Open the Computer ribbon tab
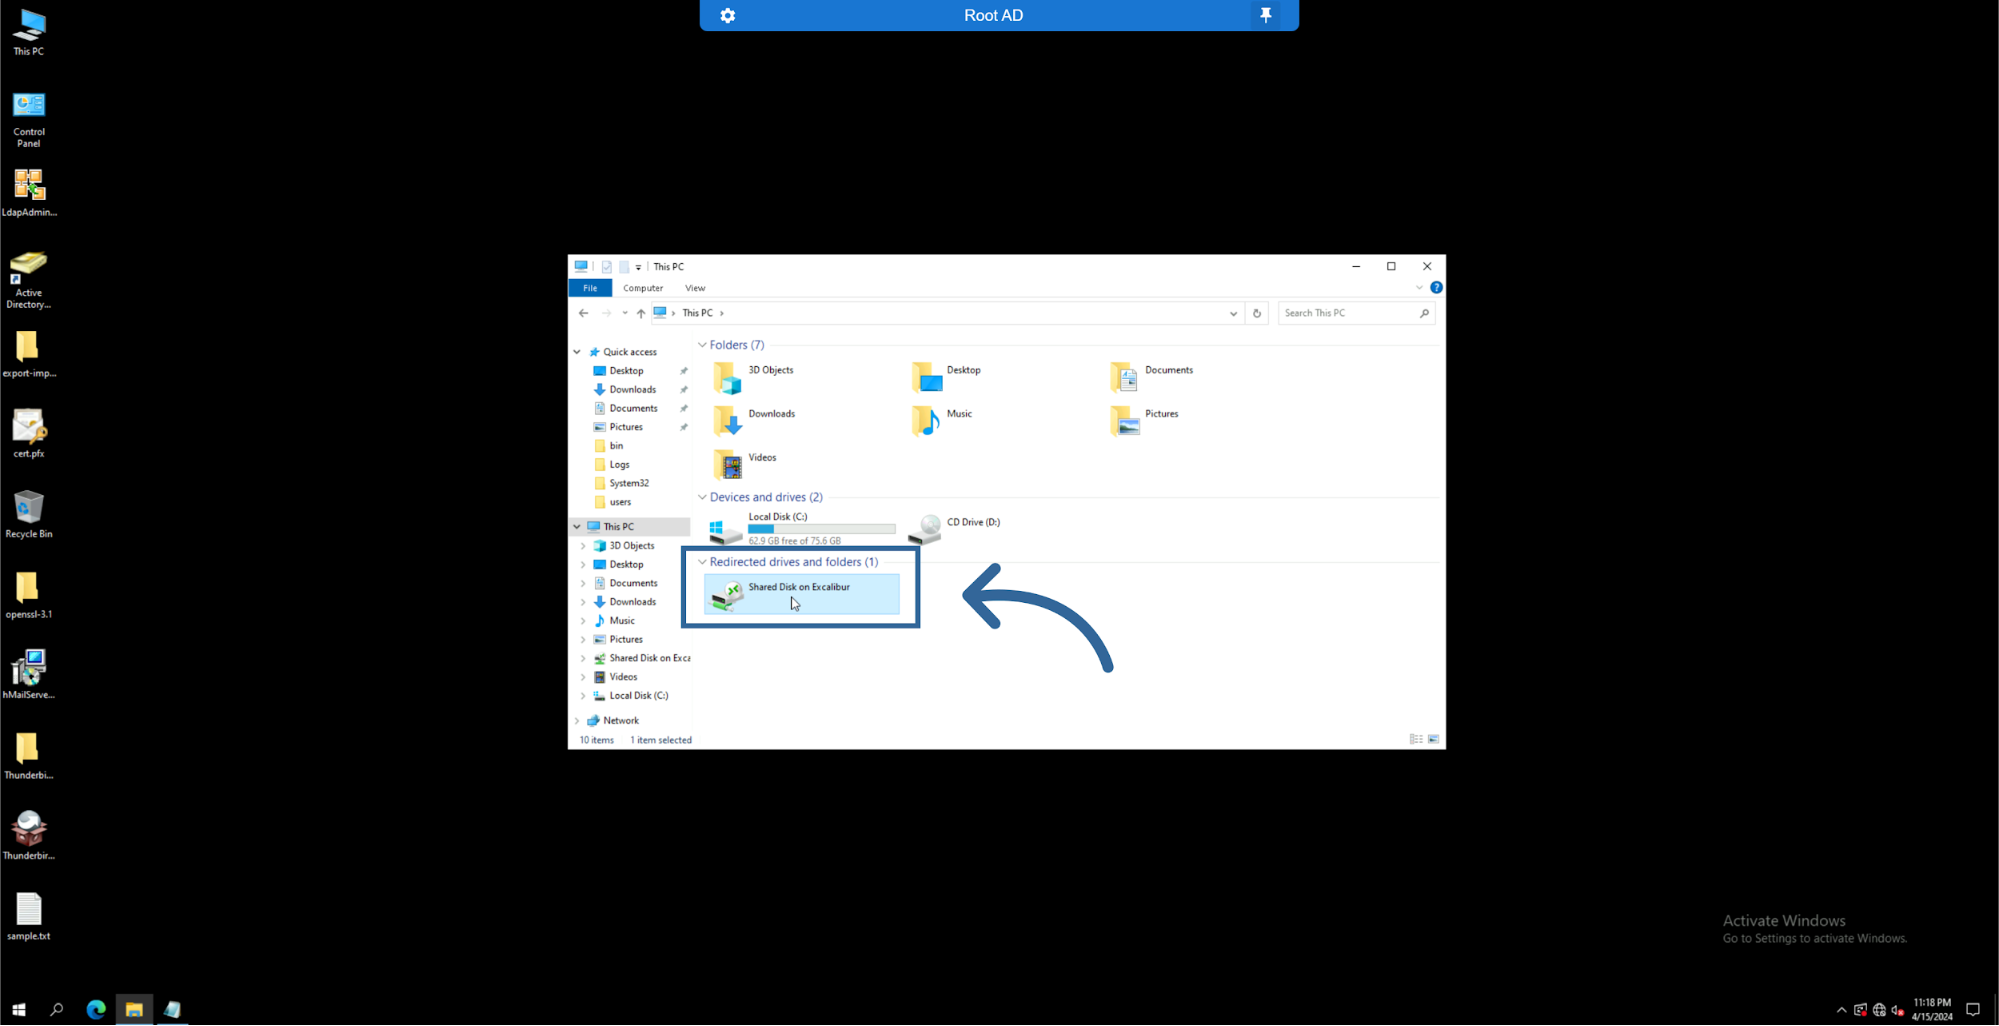 [x=642, y=288]
